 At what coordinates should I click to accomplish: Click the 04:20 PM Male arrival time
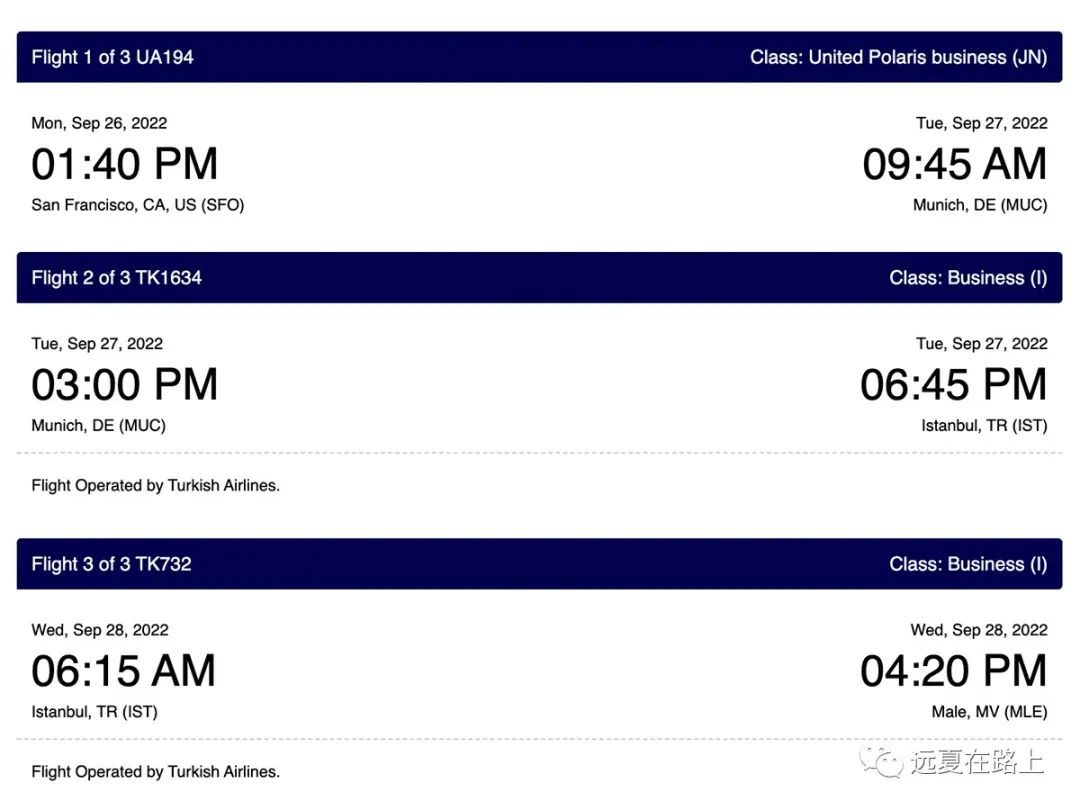coord(953,671)
